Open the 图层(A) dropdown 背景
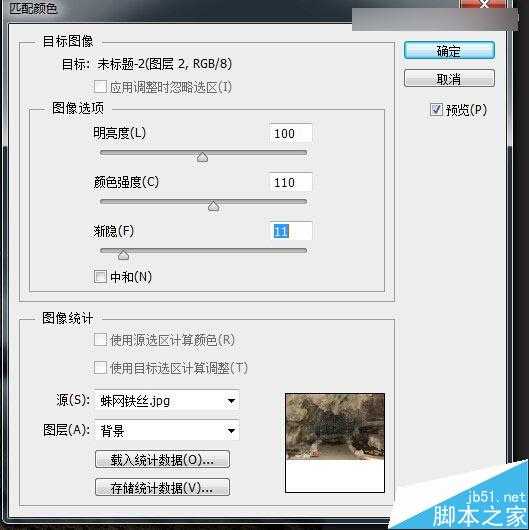529x530 pixels. pos(167,431)
